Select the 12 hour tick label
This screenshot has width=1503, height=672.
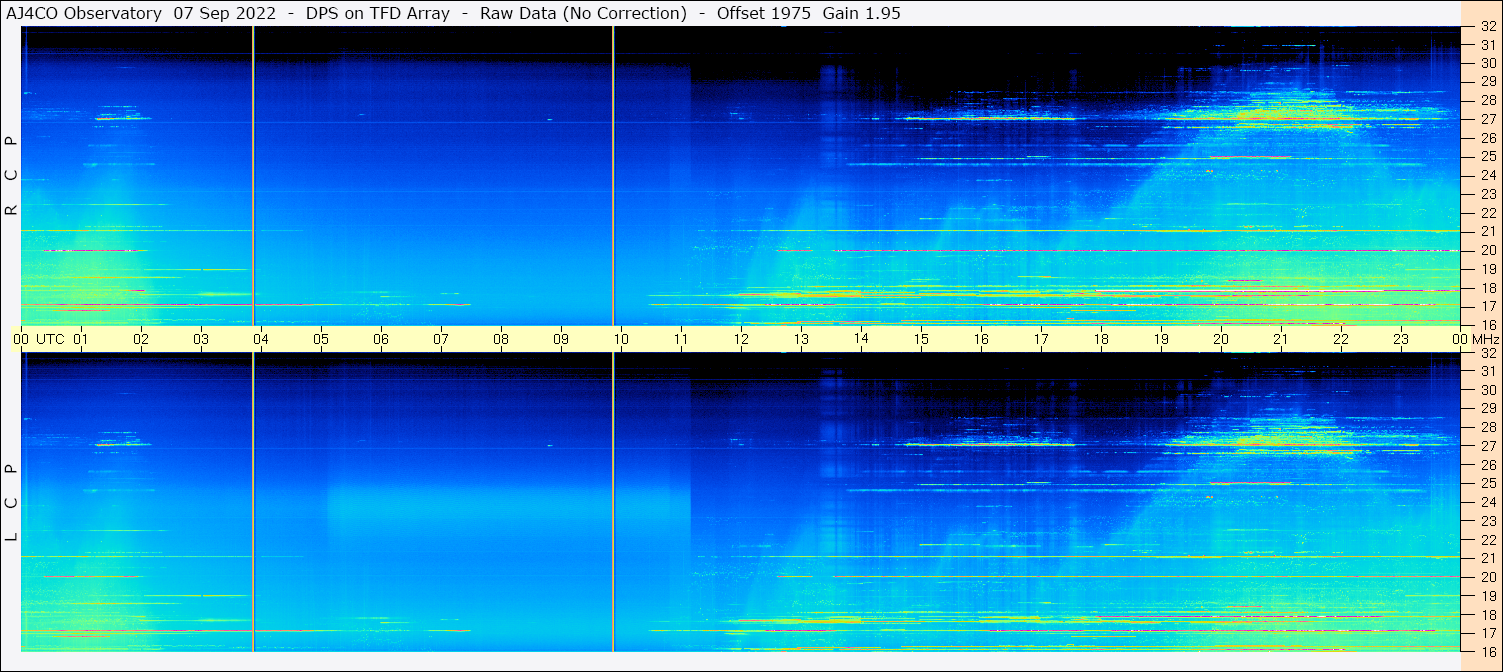pos(741,339)
